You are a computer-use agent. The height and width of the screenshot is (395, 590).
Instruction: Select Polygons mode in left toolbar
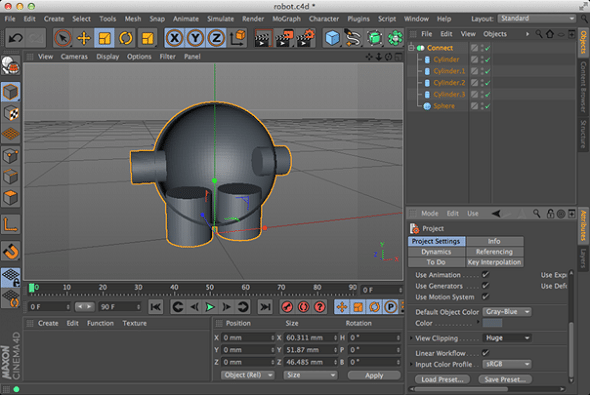click(11, 198)
